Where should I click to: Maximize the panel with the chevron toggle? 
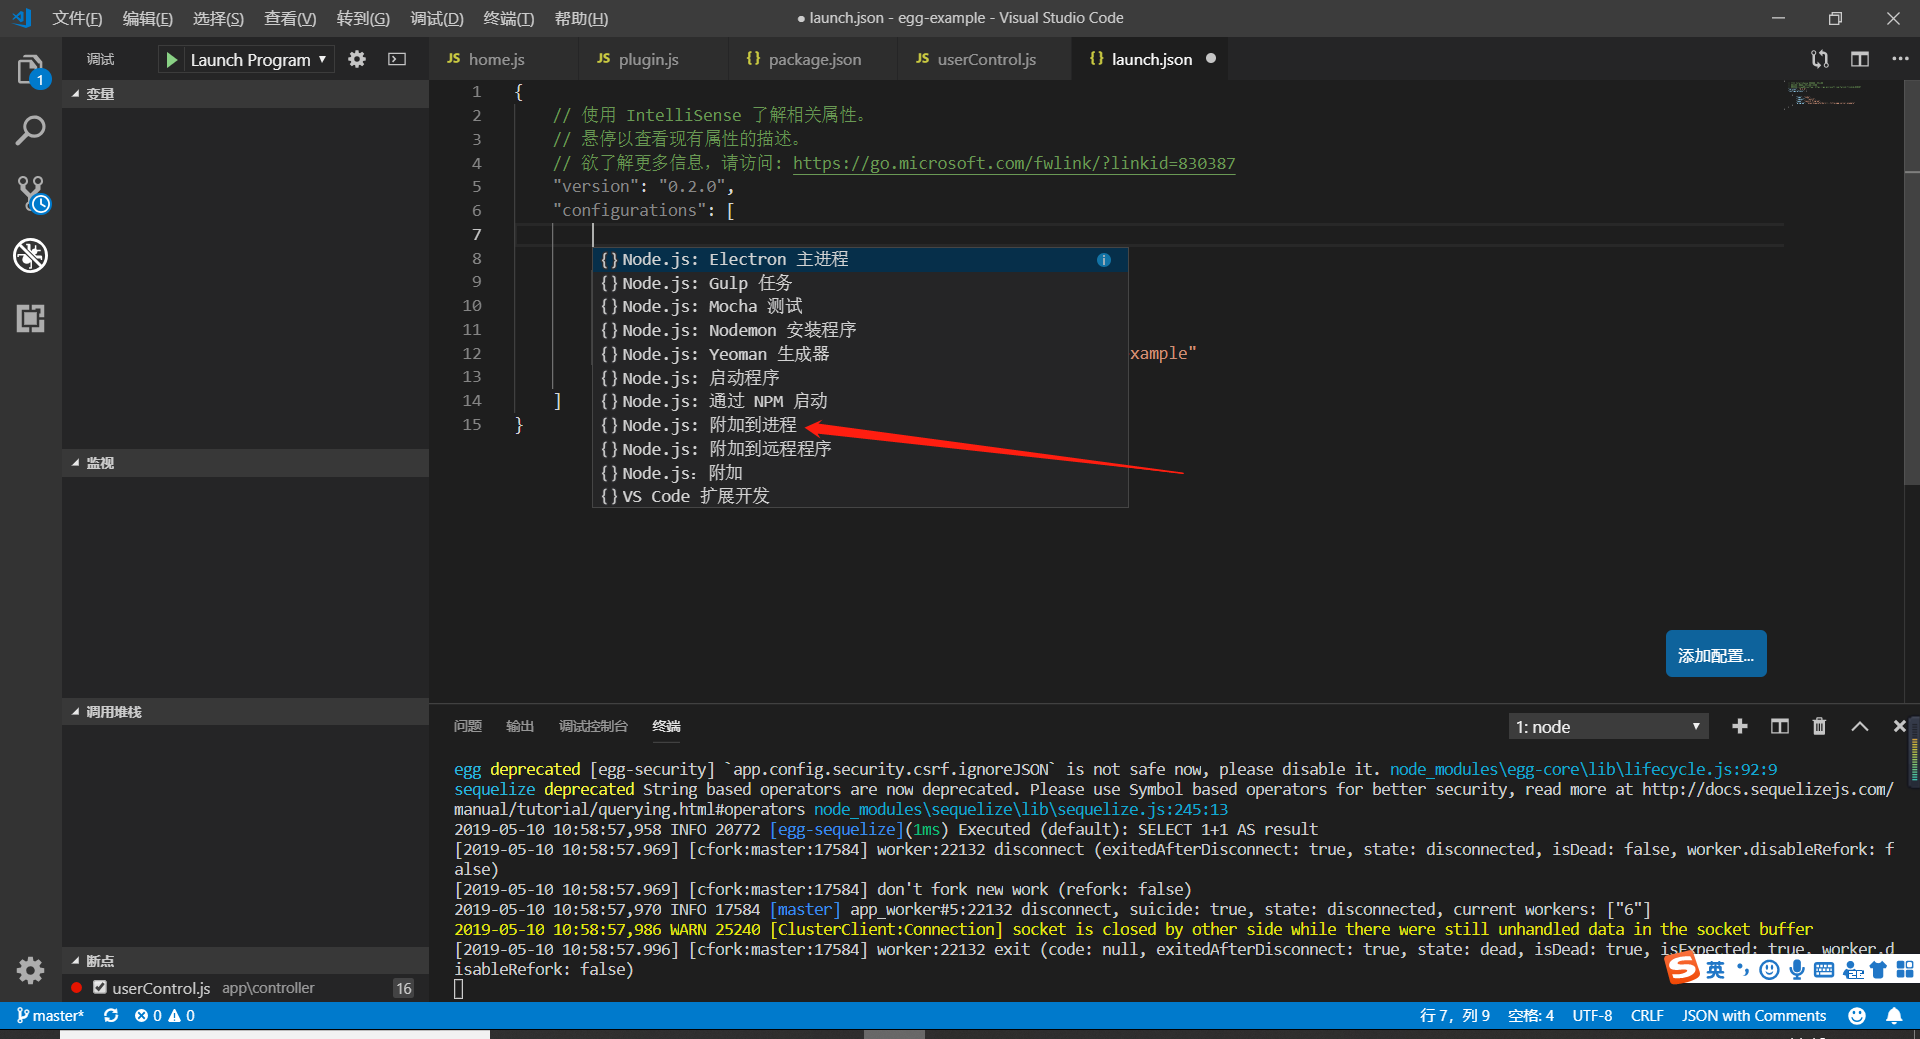point(1860,726)
